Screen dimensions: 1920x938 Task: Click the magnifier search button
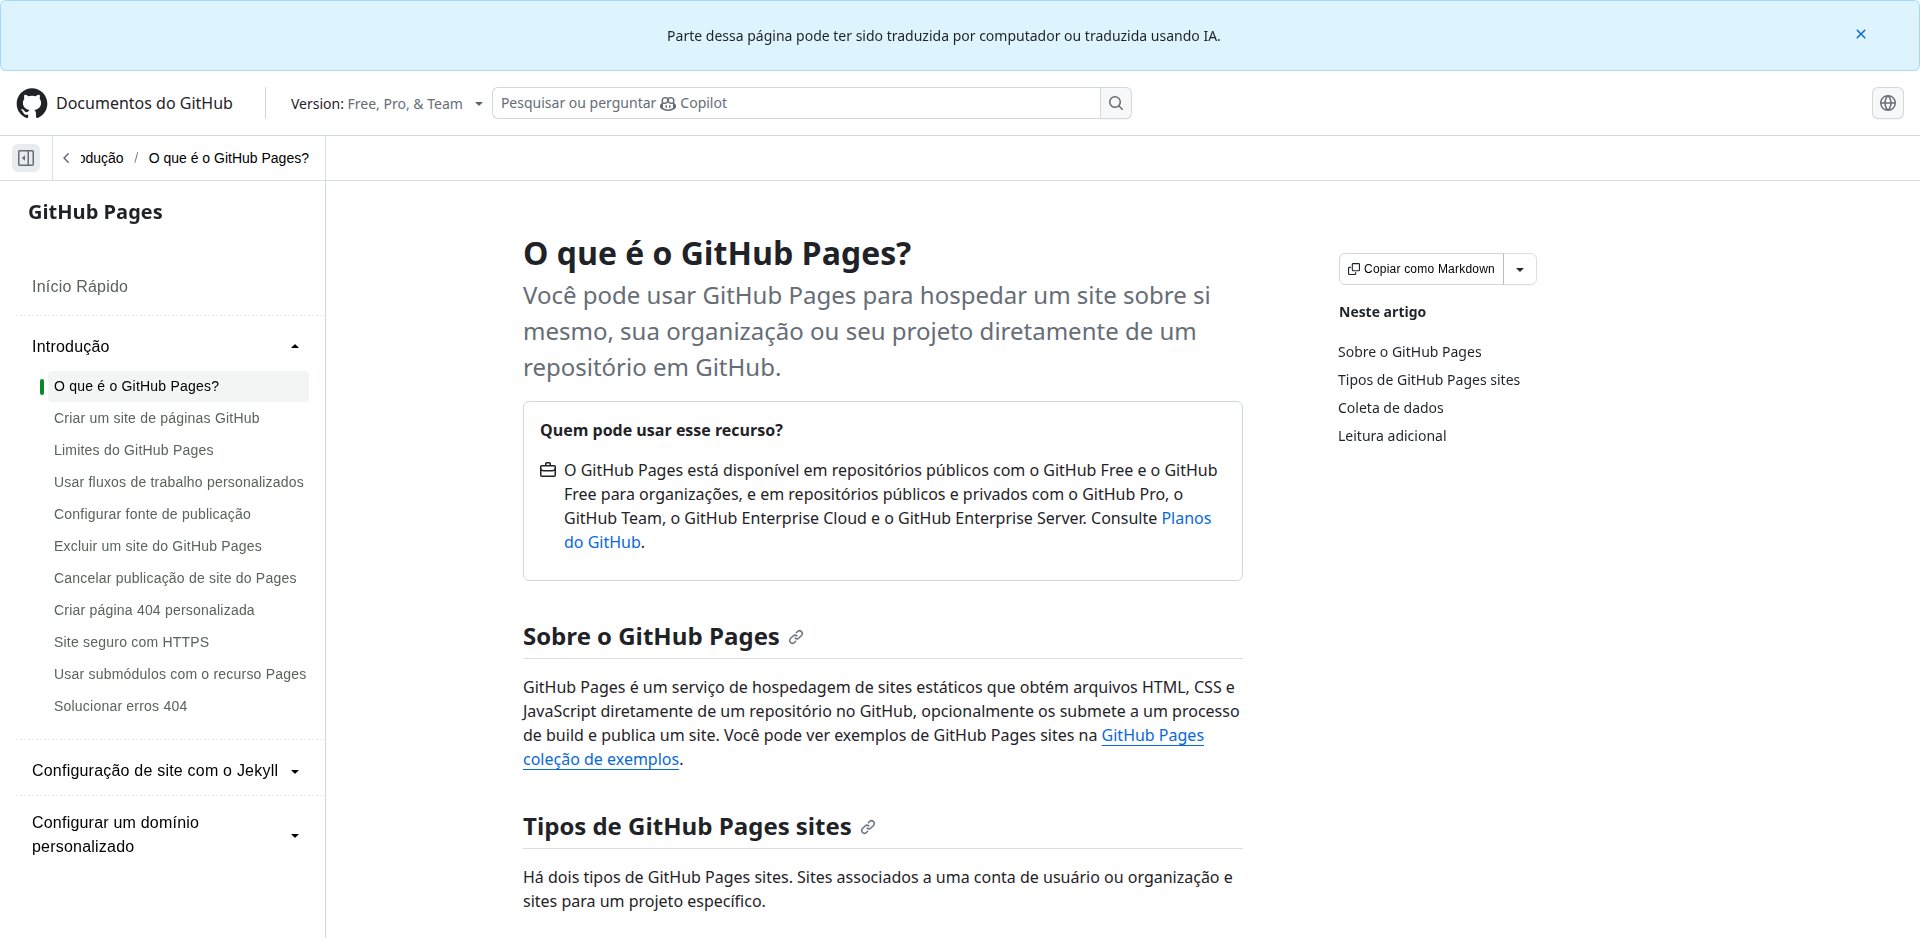coord(1116,103)
